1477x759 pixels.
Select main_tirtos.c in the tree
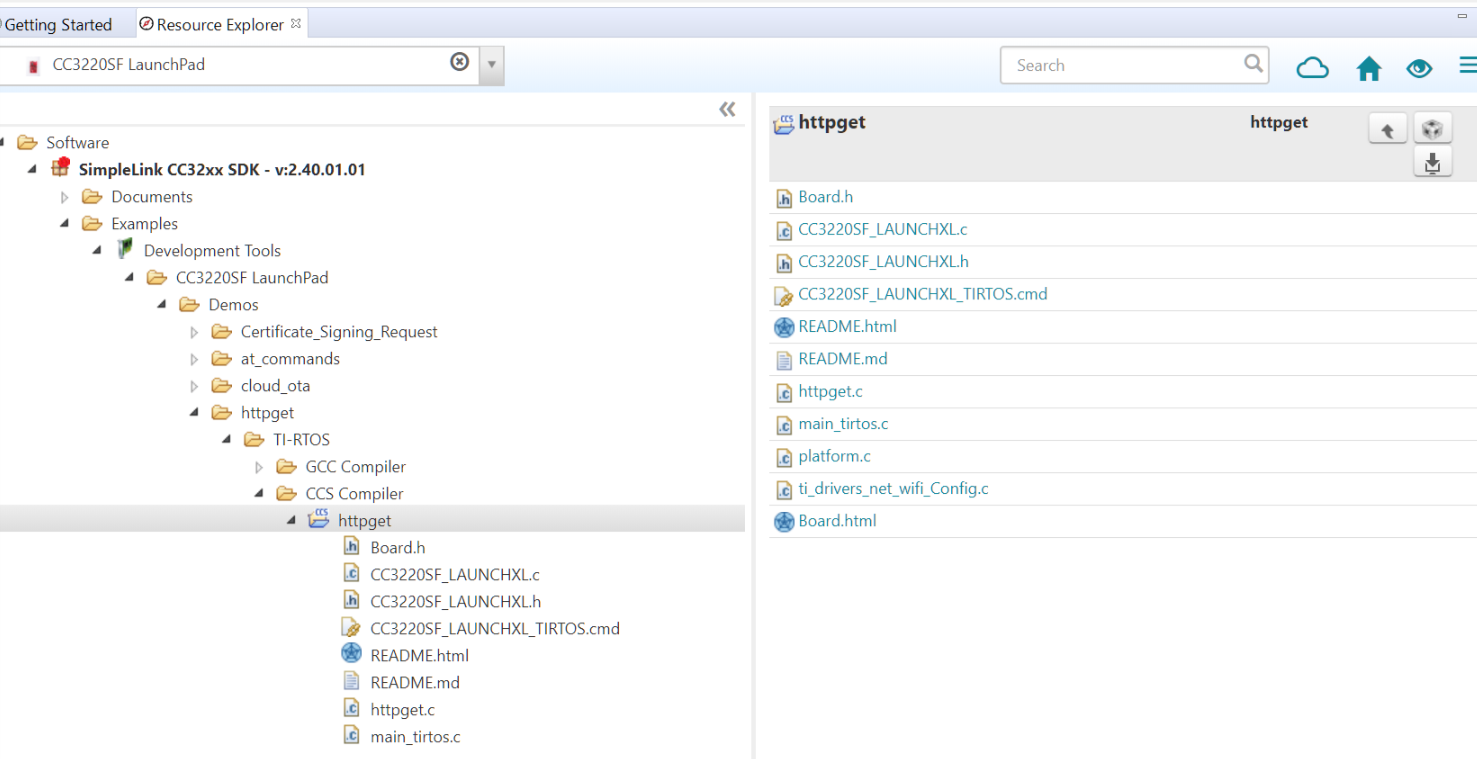(x=415, y=737)
